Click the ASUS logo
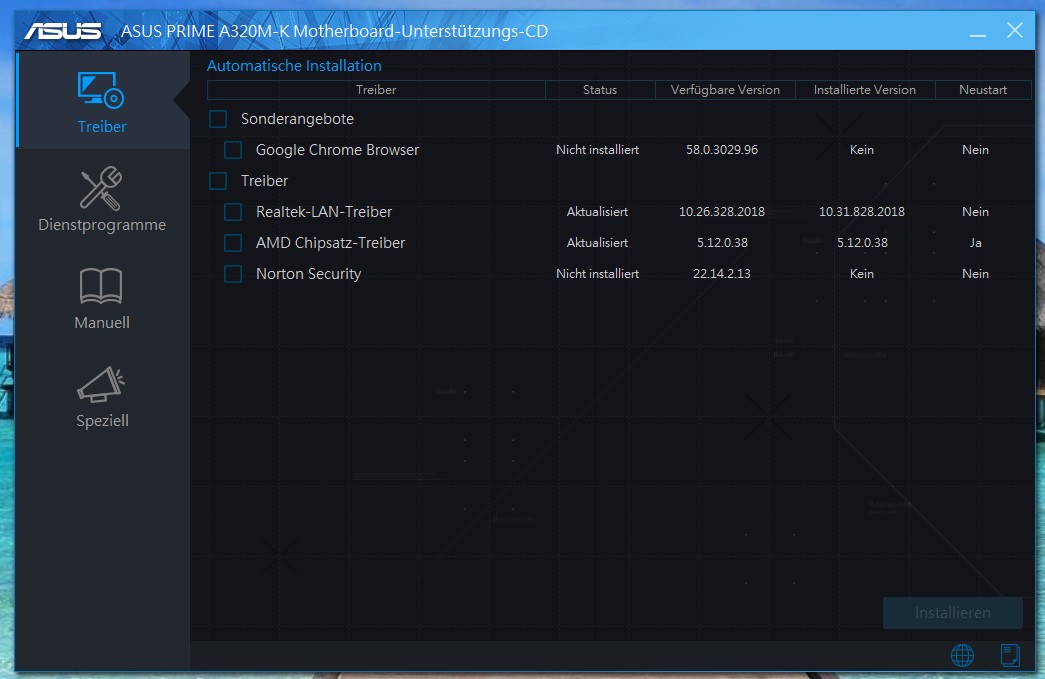Screen dimensions: 1045x679 click(x=63, y=31)
